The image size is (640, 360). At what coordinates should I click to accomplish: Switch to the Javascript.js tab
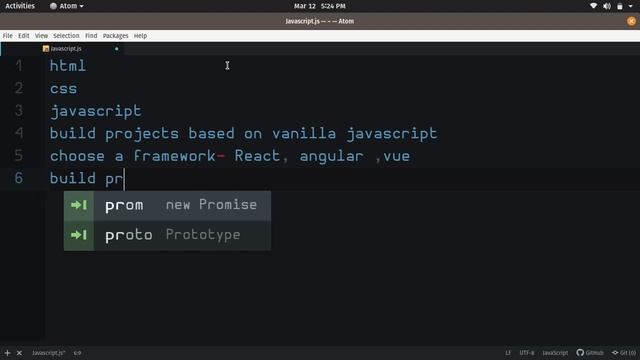point(62,49)
